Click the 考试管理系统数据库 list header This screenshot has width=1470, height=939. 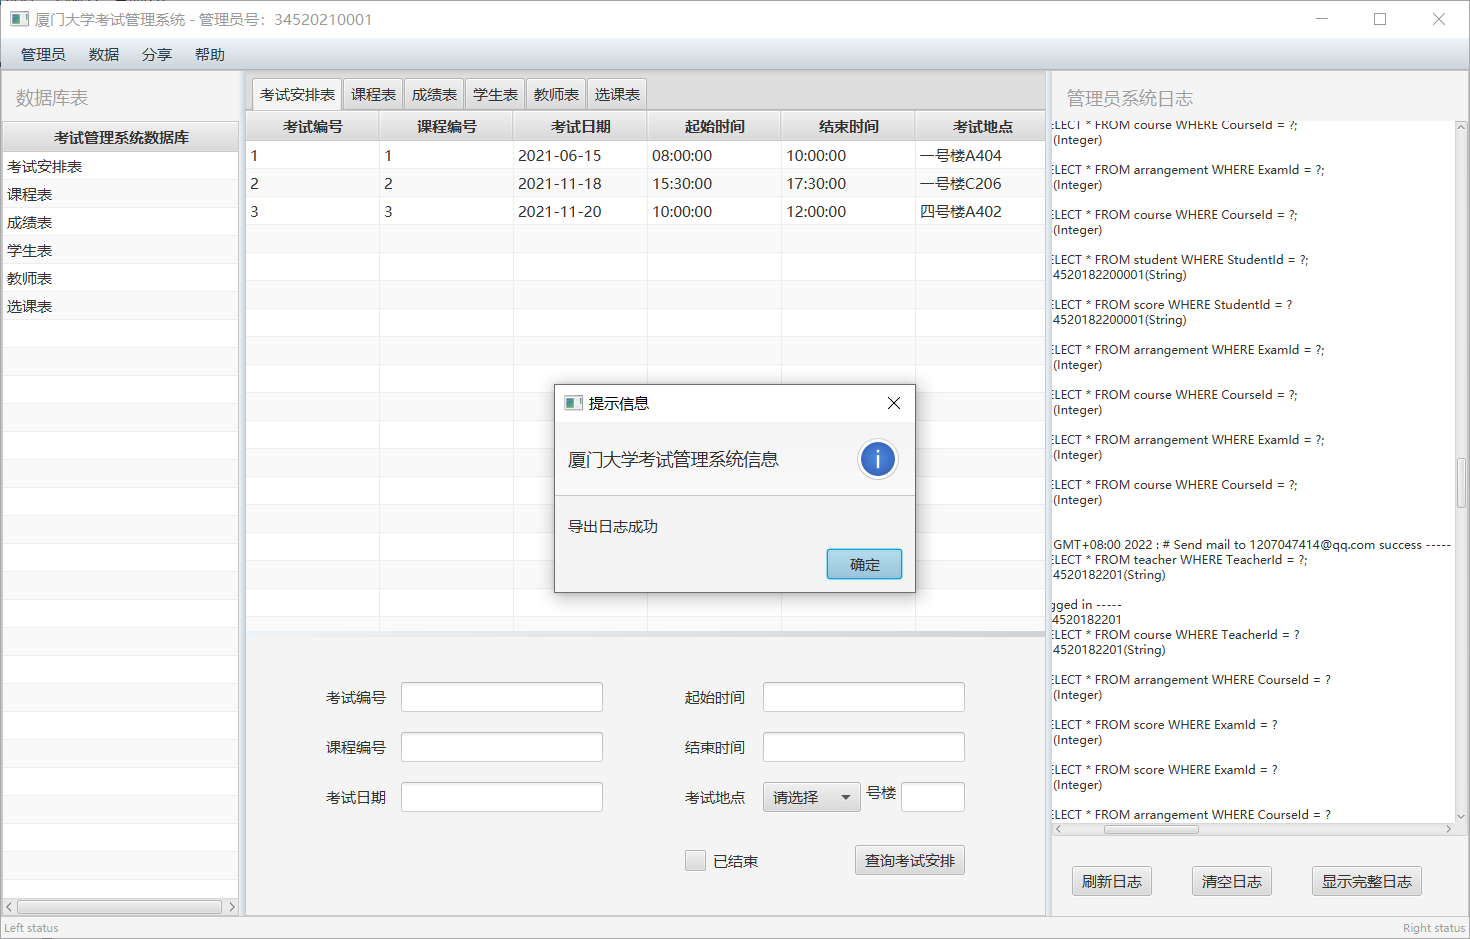coord(121,137)
